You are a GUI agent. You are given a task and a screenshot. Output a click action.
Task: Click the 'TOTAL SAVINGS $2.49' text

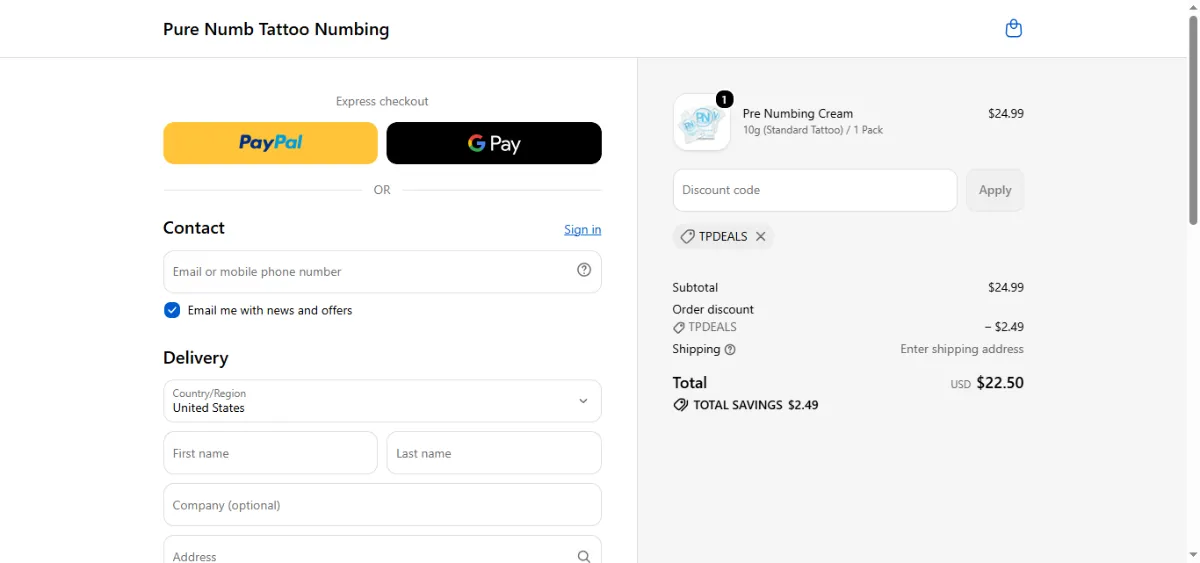point(756,405)
